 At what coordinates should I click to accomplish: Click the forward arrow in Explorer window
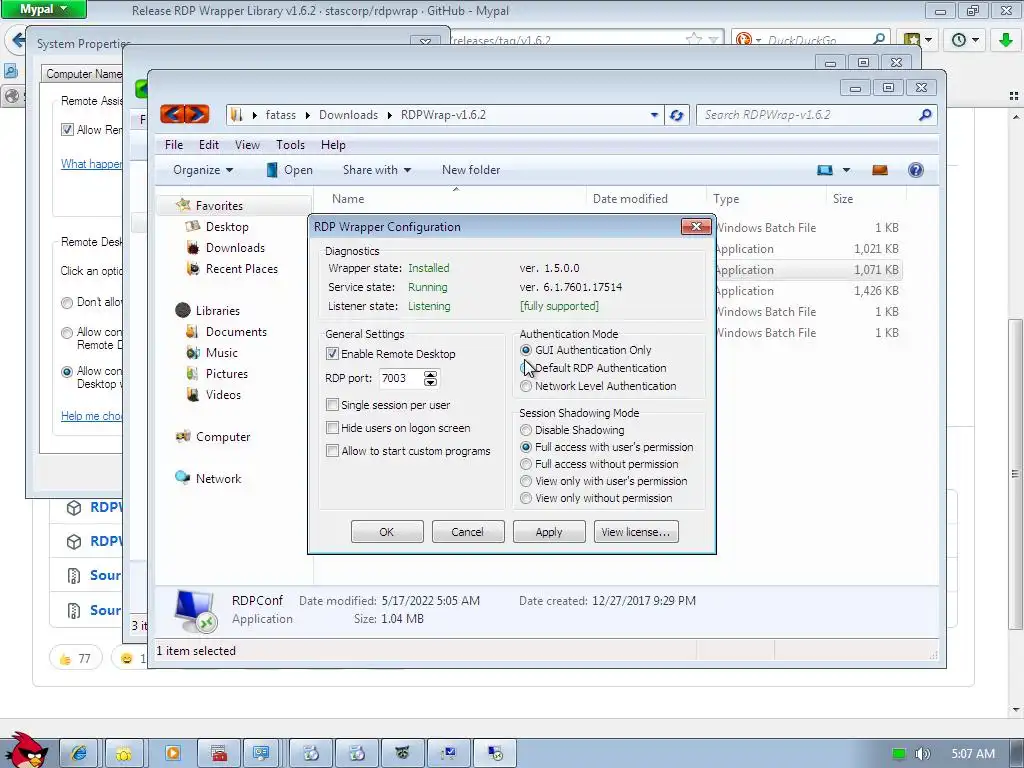point(197,114)
